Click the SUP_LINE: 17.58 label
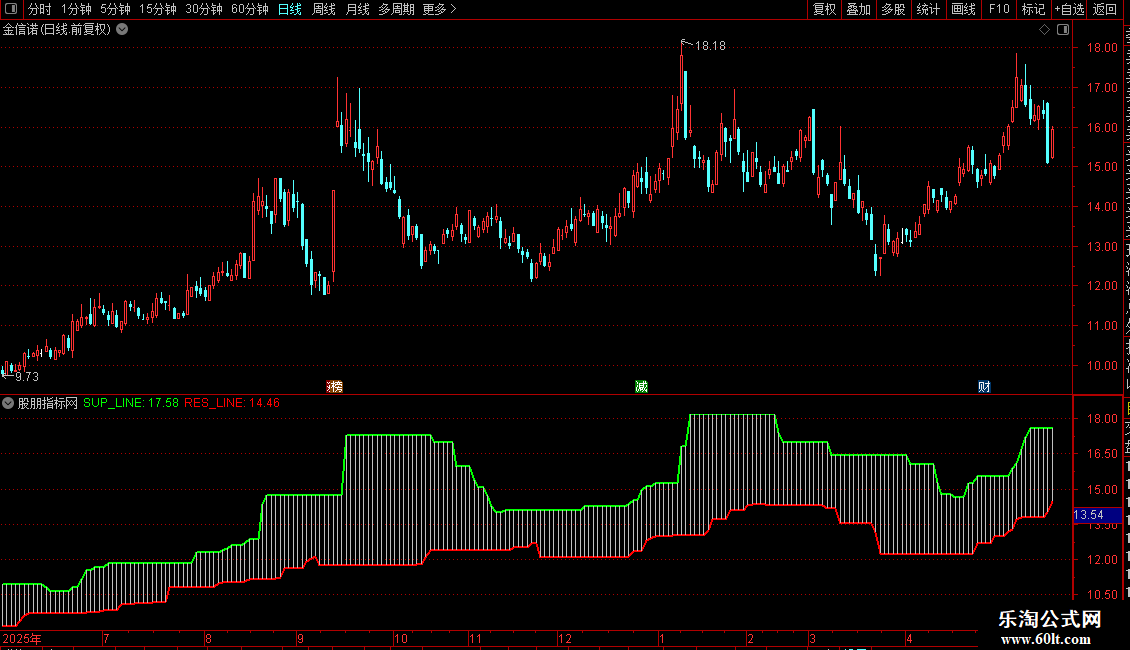The height and width of the screenshot is (650, 1130). pyautogui.click(x=130, y=403)
